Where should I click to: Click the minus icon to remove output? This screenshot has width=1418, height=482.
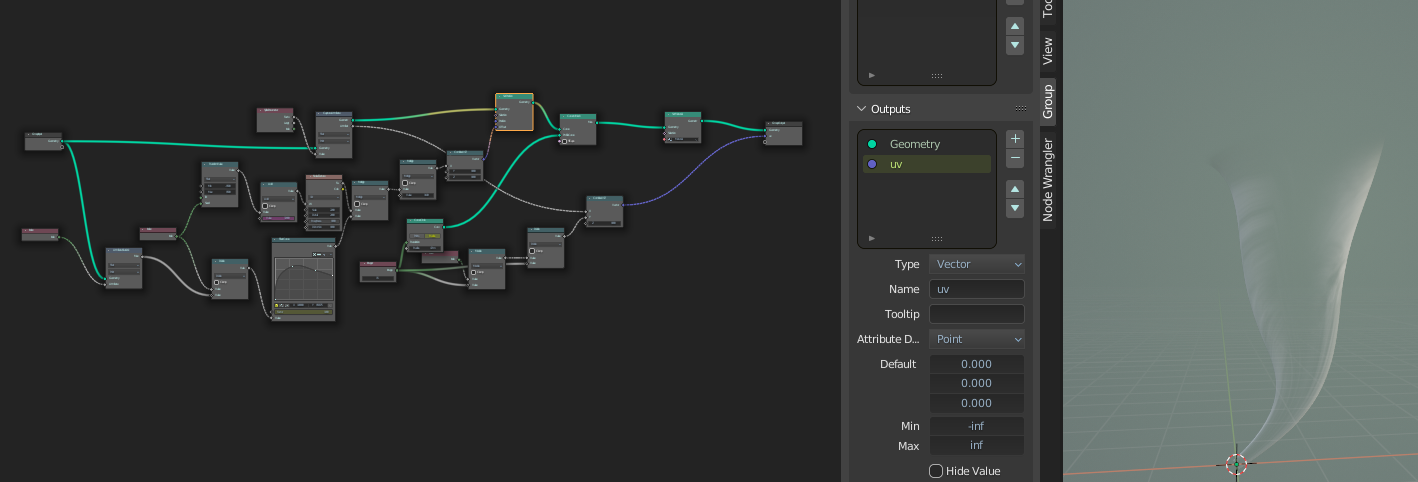click(x=1015, y=159)
